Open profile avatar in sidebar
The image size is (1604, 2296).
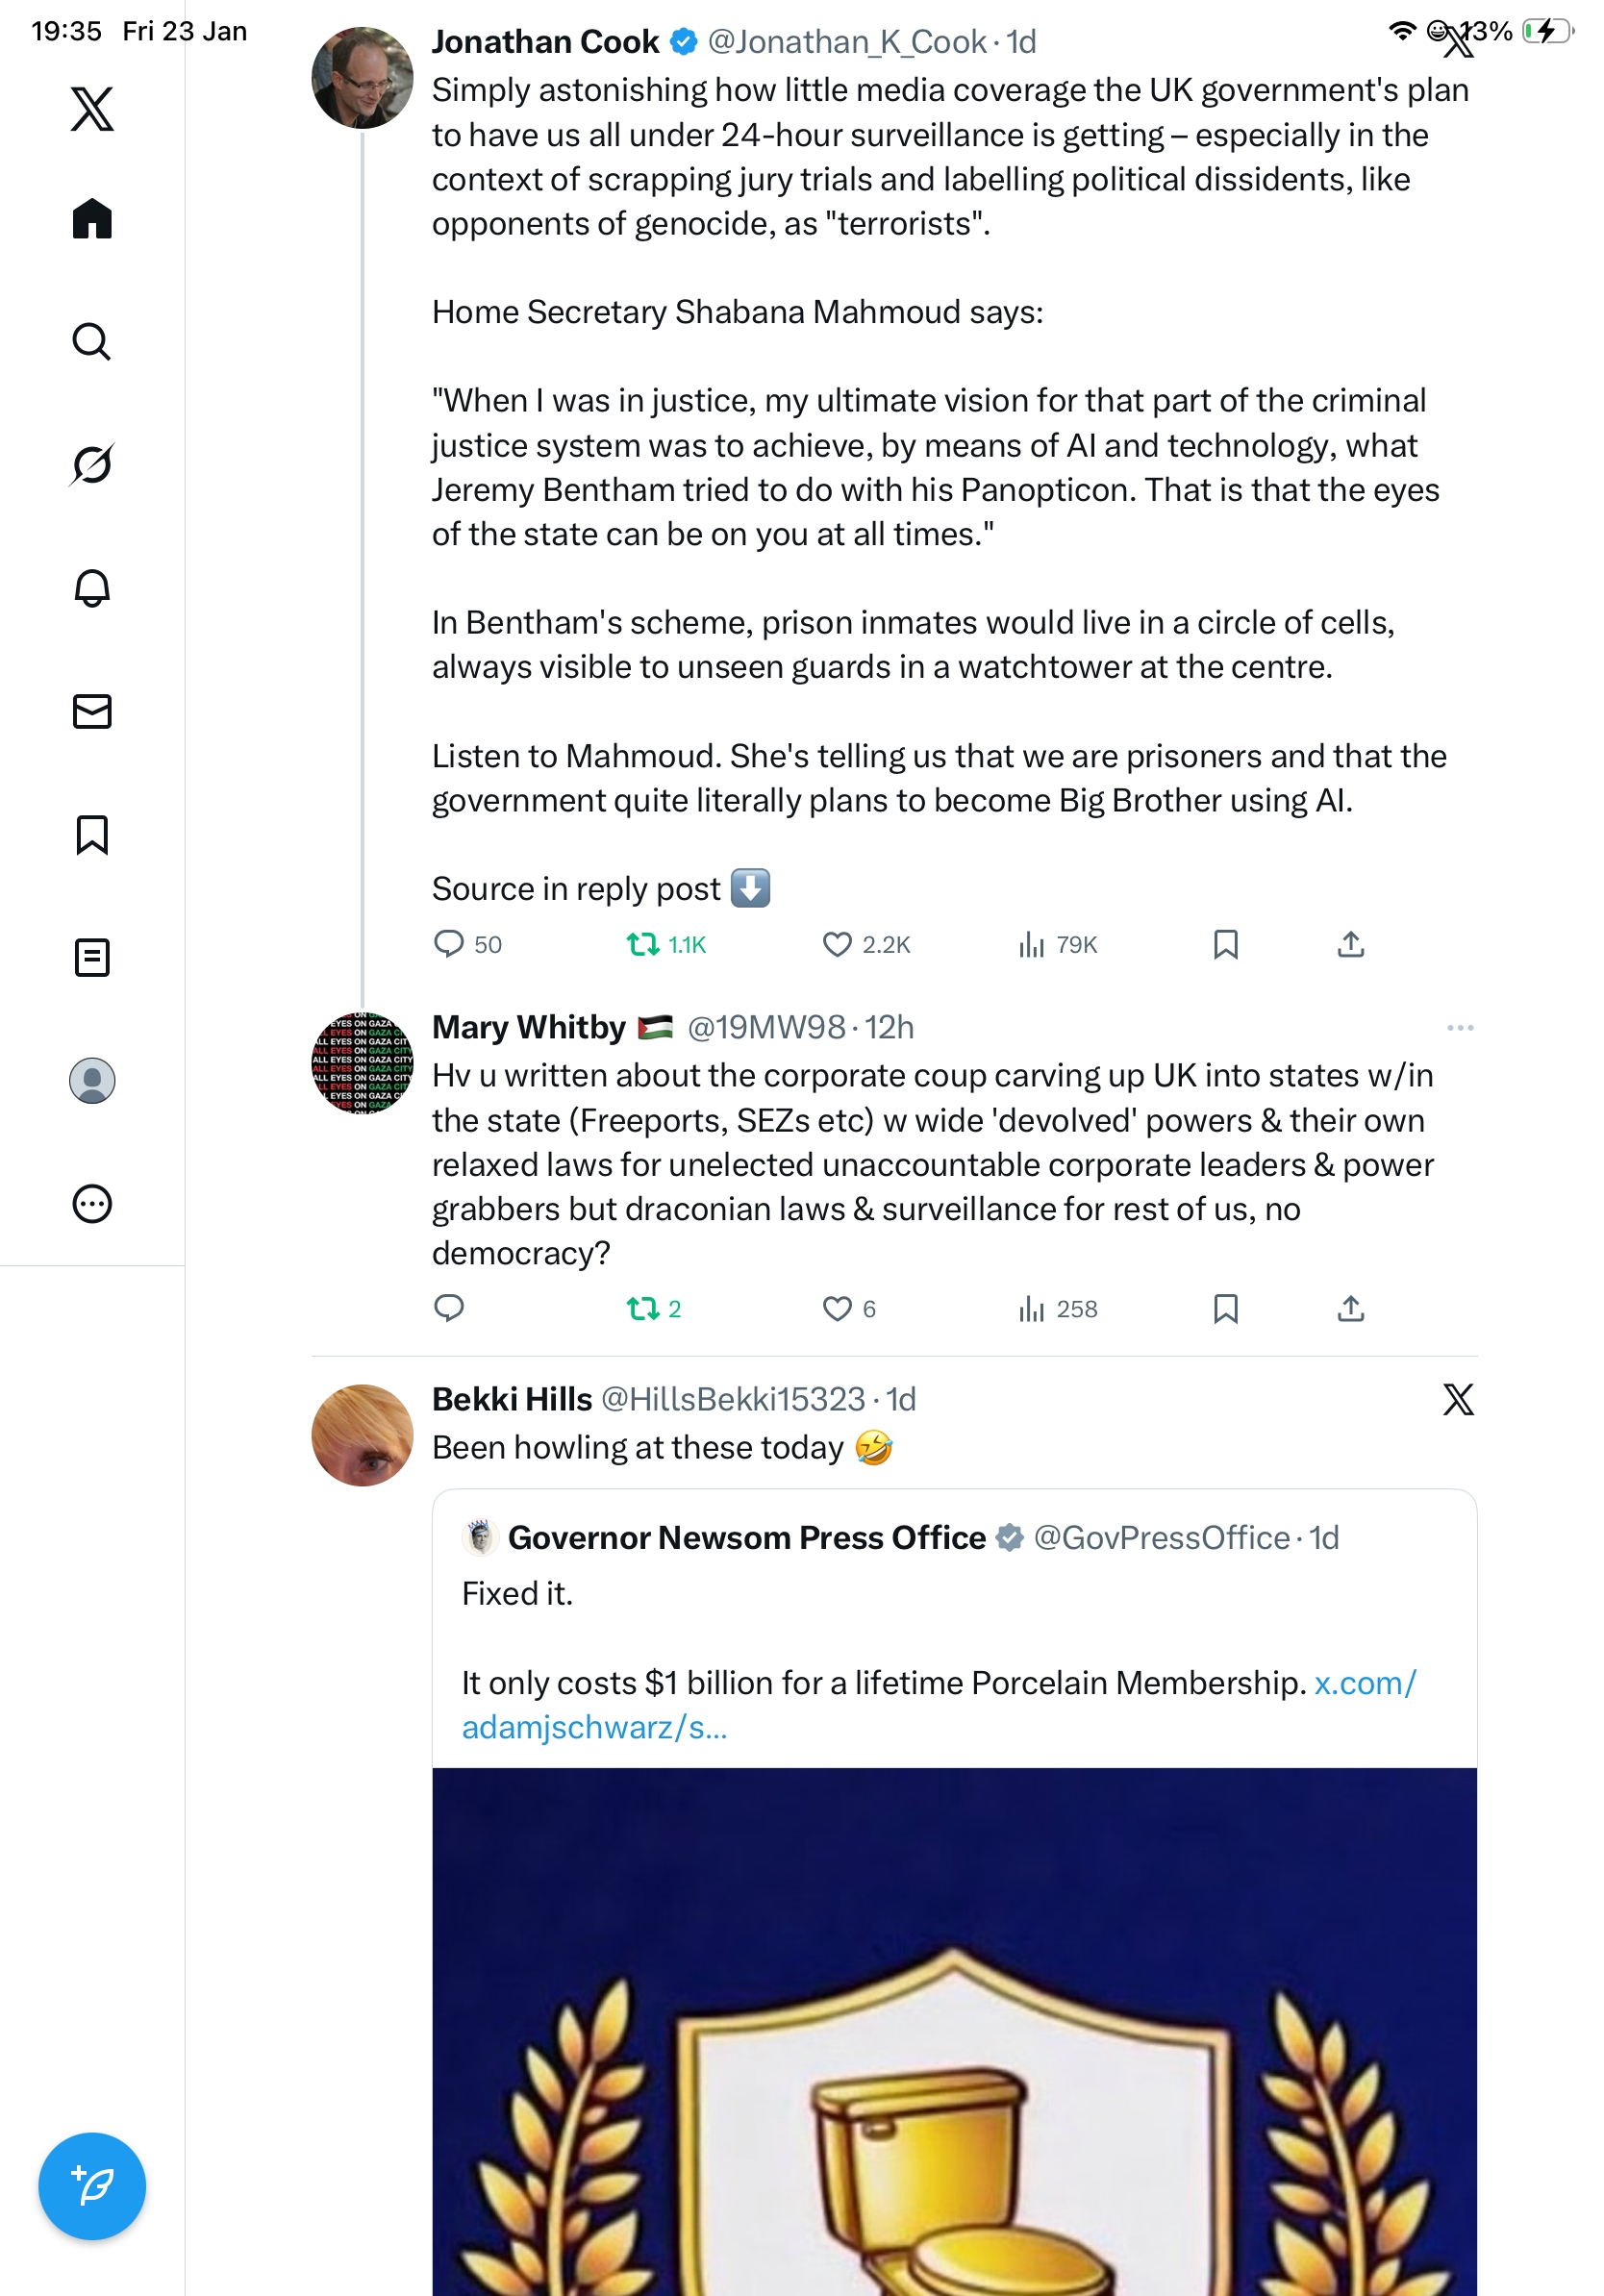coord(92,1081)
